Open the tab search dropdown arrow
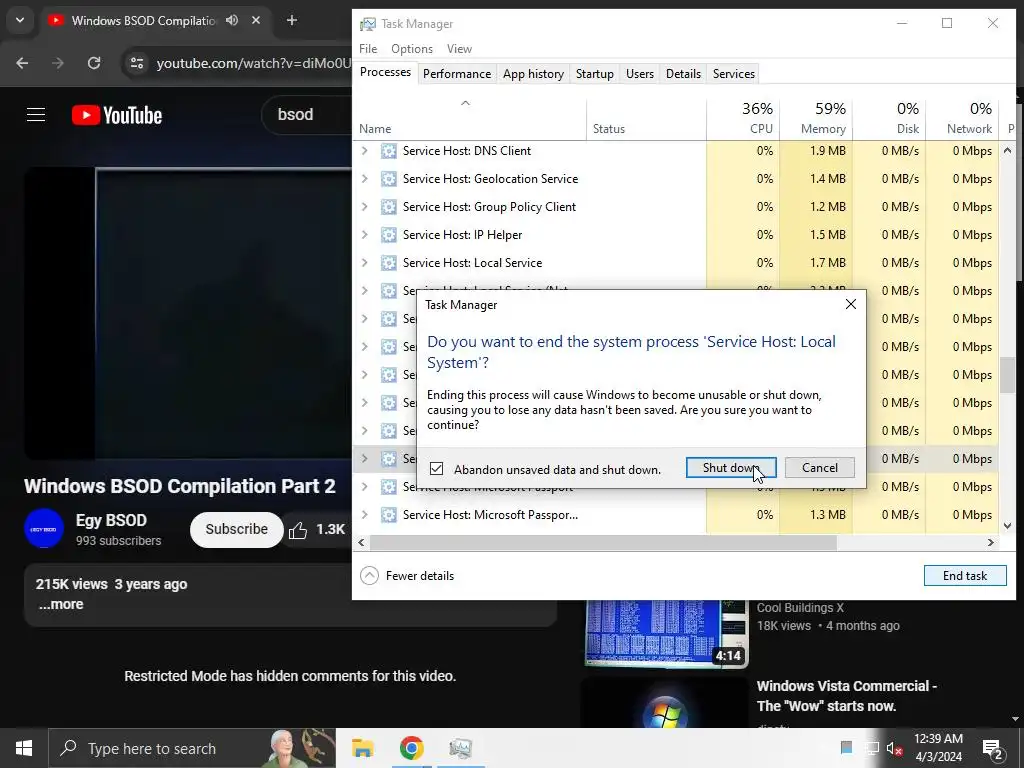The image size is (1024, 768). [x=20, y=20]
